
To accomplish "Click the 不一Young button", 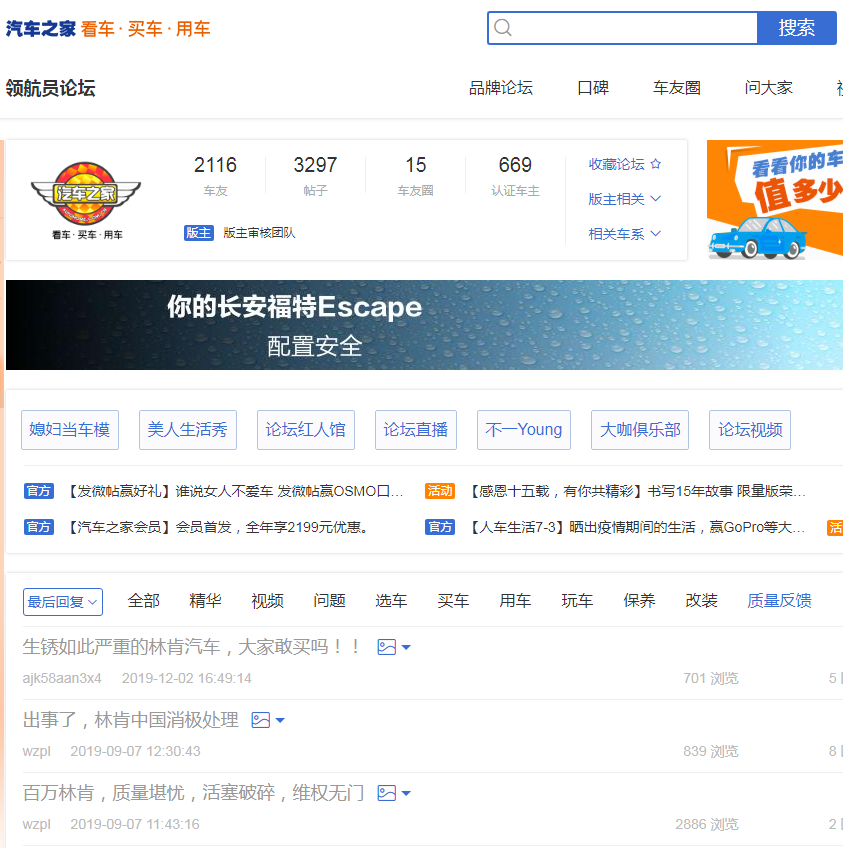I will pyautogui.click(x=523, y=430).
